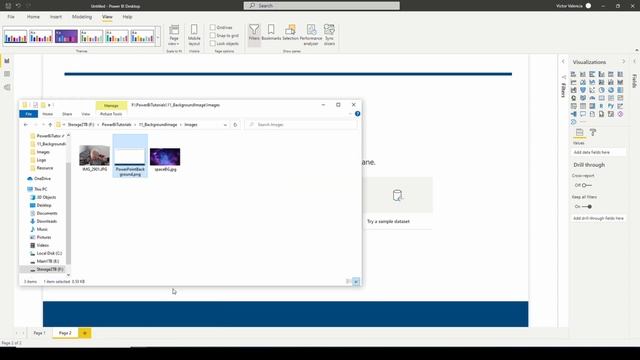The width and height of the screenshot is (640, 360).
Task: Click the Add data fields here well
Action: (x=598, y=152)
